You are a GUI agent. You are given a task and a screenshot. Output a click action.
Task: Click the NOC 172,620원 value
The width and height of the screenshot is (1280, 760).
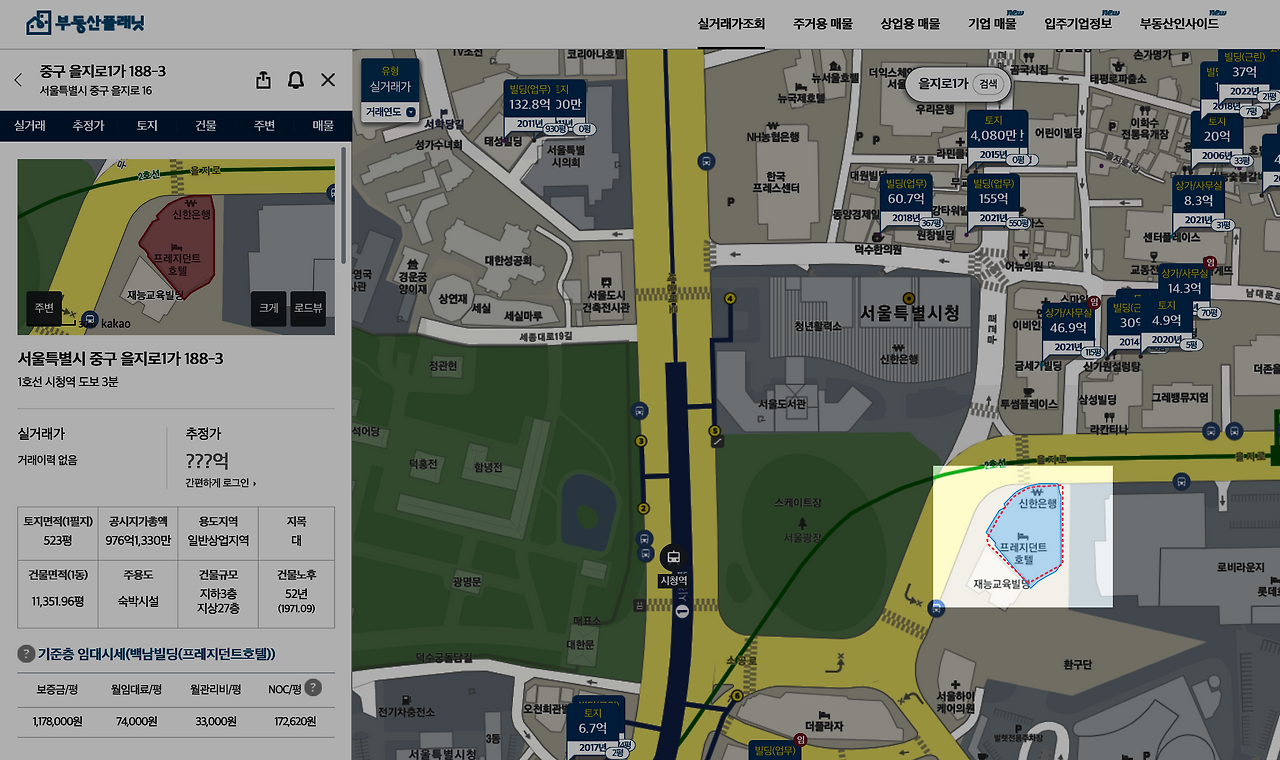(x=295, y=721)
